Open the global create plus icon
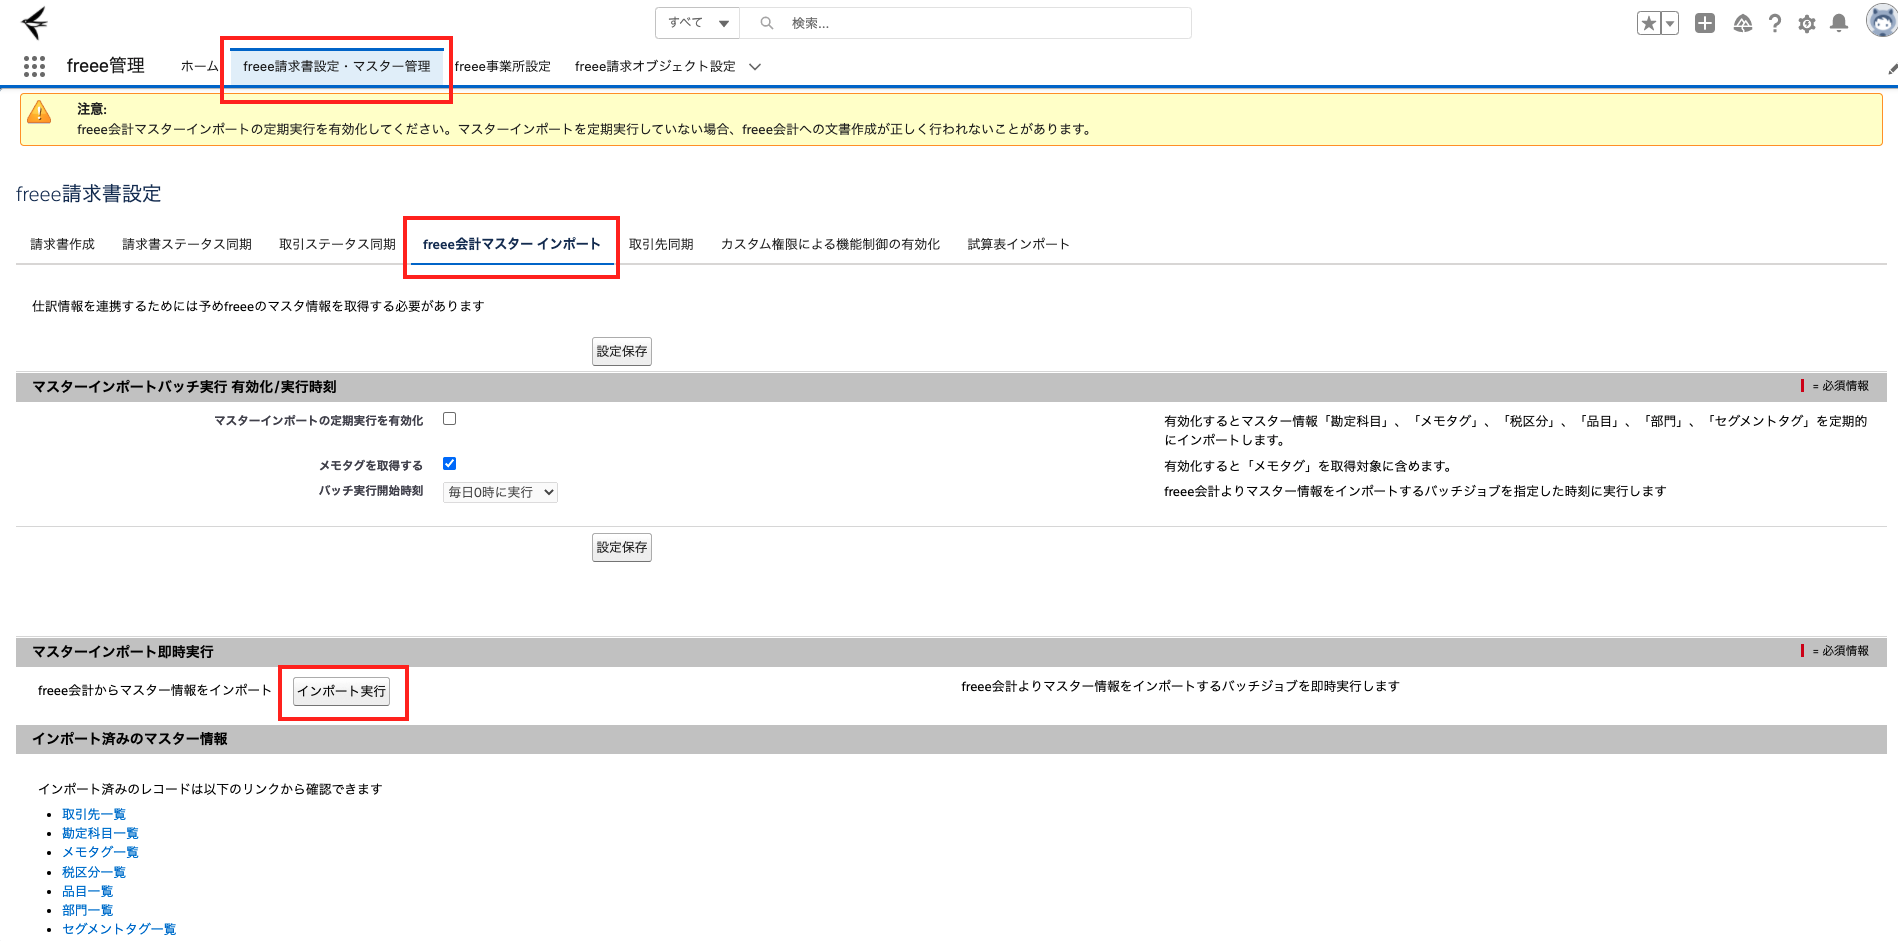 point(1705,23)
